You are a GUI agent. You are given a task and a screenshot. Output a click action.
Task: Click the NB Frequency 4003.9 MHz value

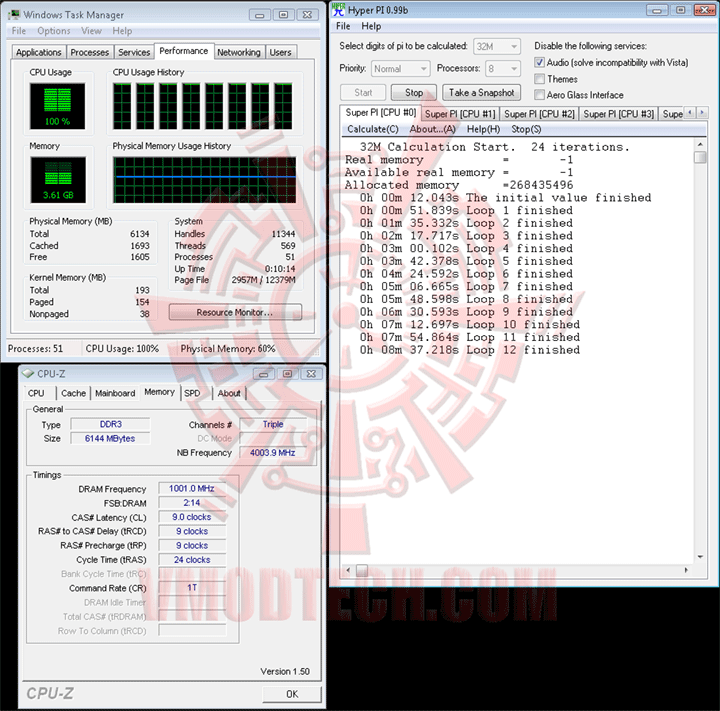tap(273, 453)
